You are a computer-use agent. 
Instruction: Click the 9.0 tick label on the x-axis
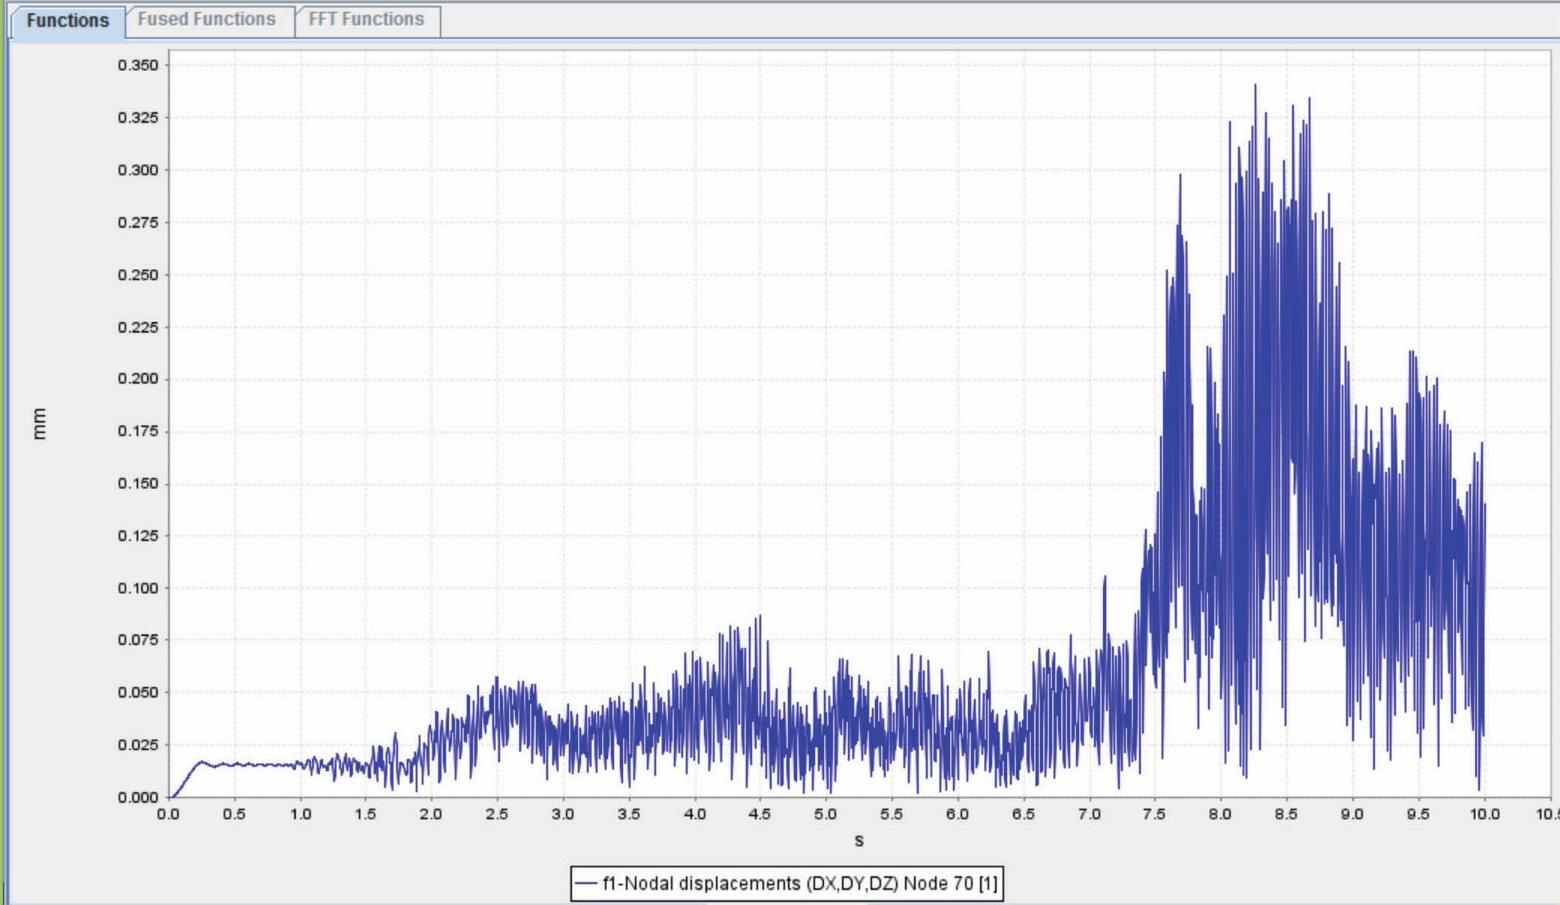tap(1352, 814)
